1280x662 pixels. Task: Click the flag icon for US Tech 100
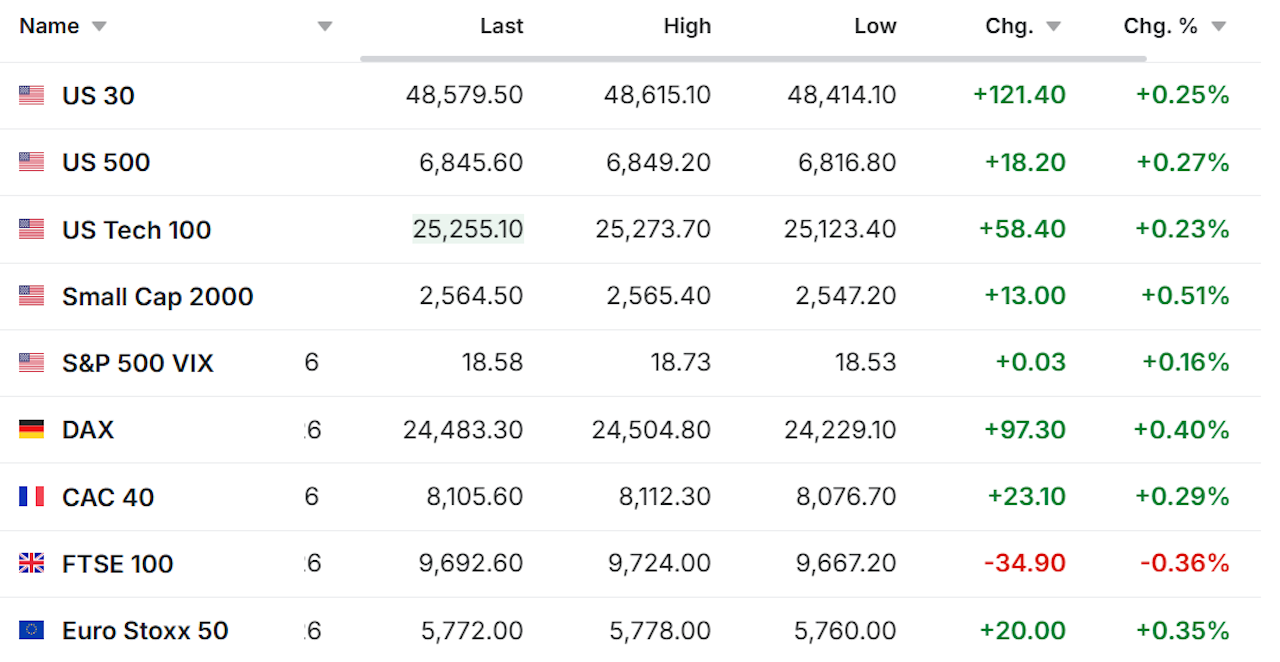[31, 229]
